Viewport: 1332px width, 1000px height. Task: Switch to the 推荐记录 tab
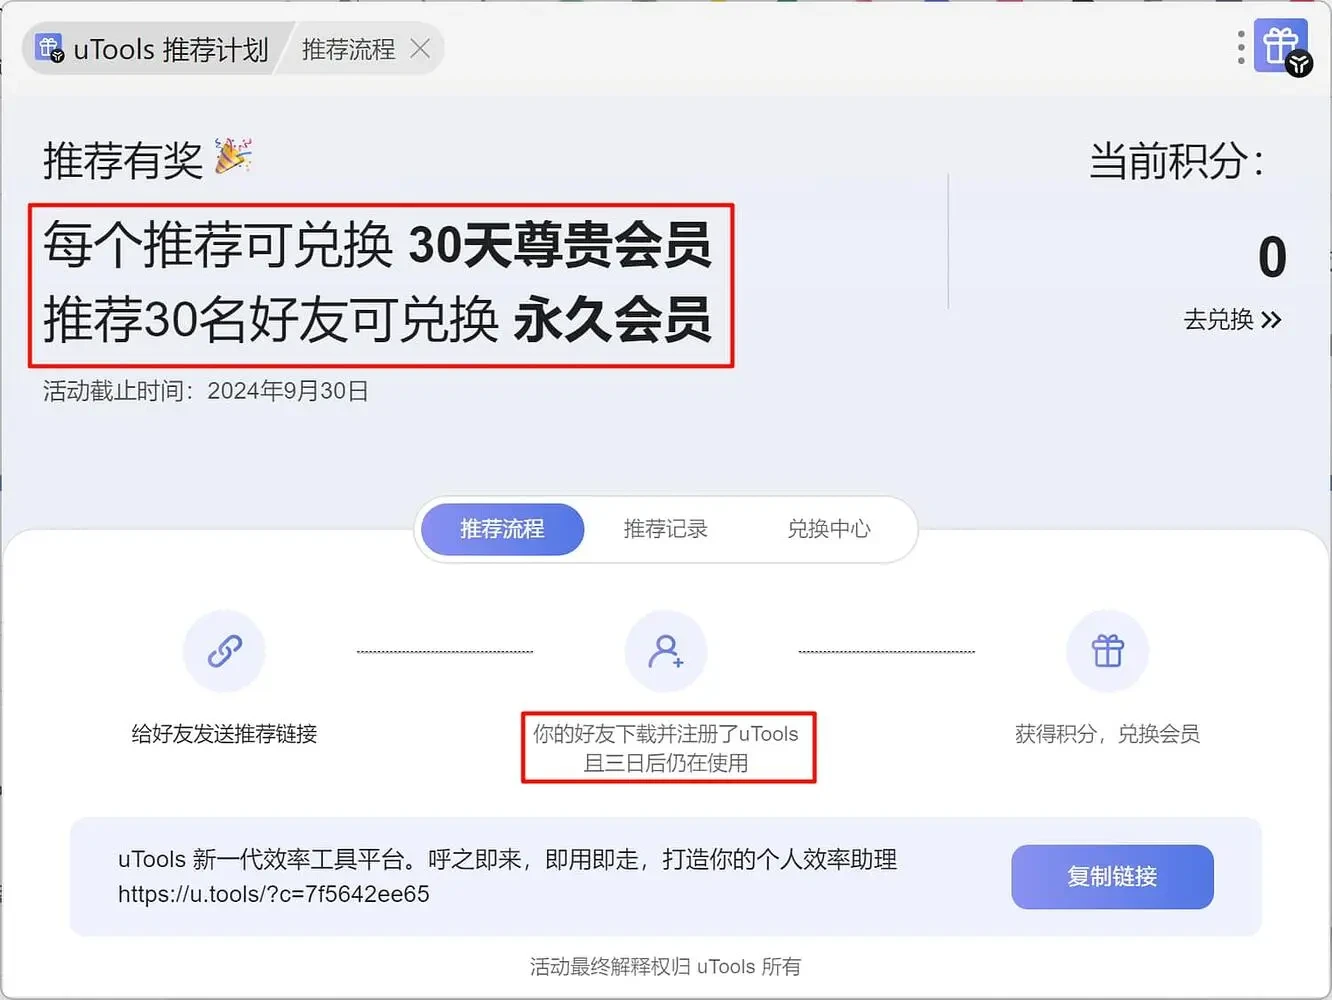coord(665,529)
